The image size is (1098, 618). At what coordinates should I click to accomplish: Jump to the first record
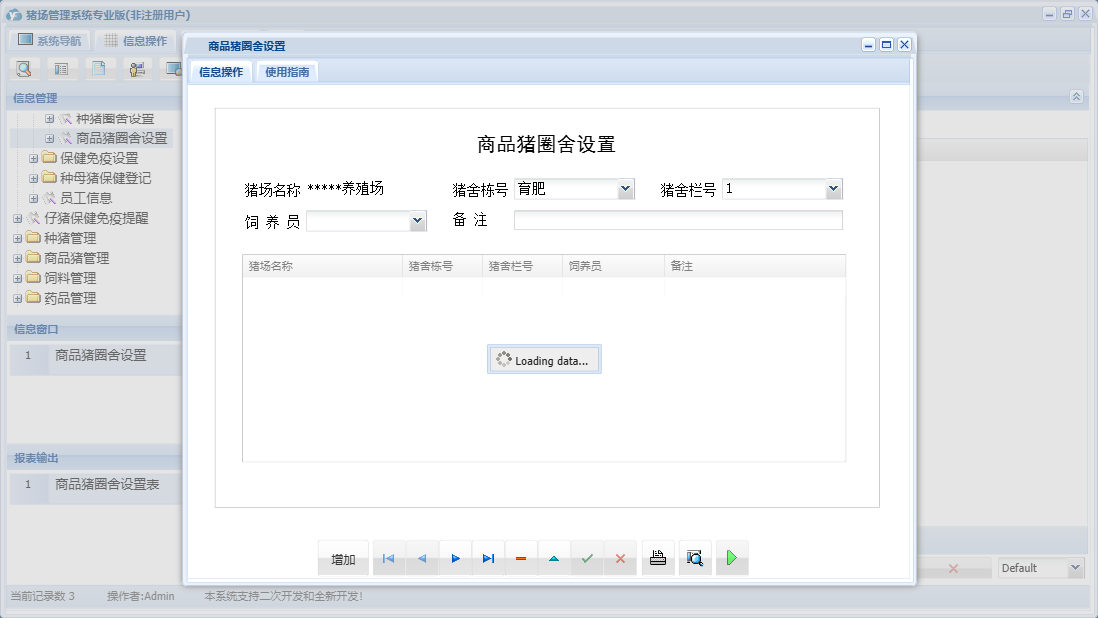pyautogui.click(x=388, y=558)
